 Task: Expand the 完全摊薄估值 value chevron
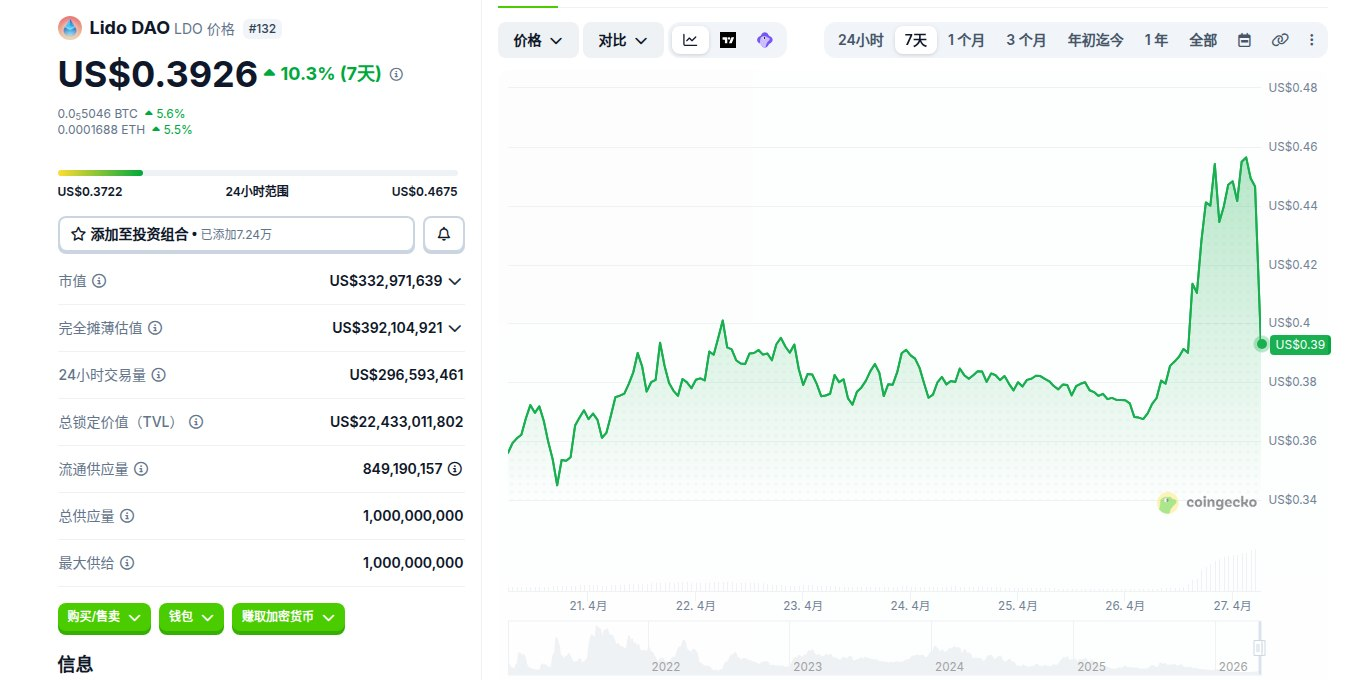click(455, 328)
